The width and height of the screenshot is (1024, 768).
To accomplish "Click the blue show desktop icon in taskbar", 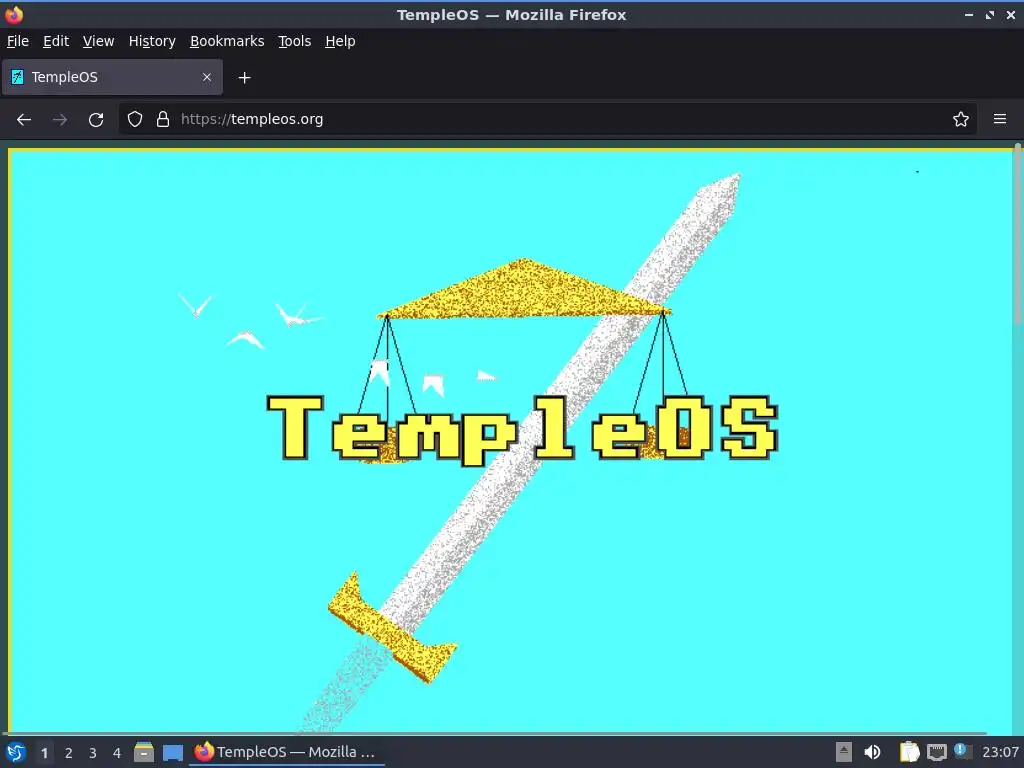I will [172, 753].
